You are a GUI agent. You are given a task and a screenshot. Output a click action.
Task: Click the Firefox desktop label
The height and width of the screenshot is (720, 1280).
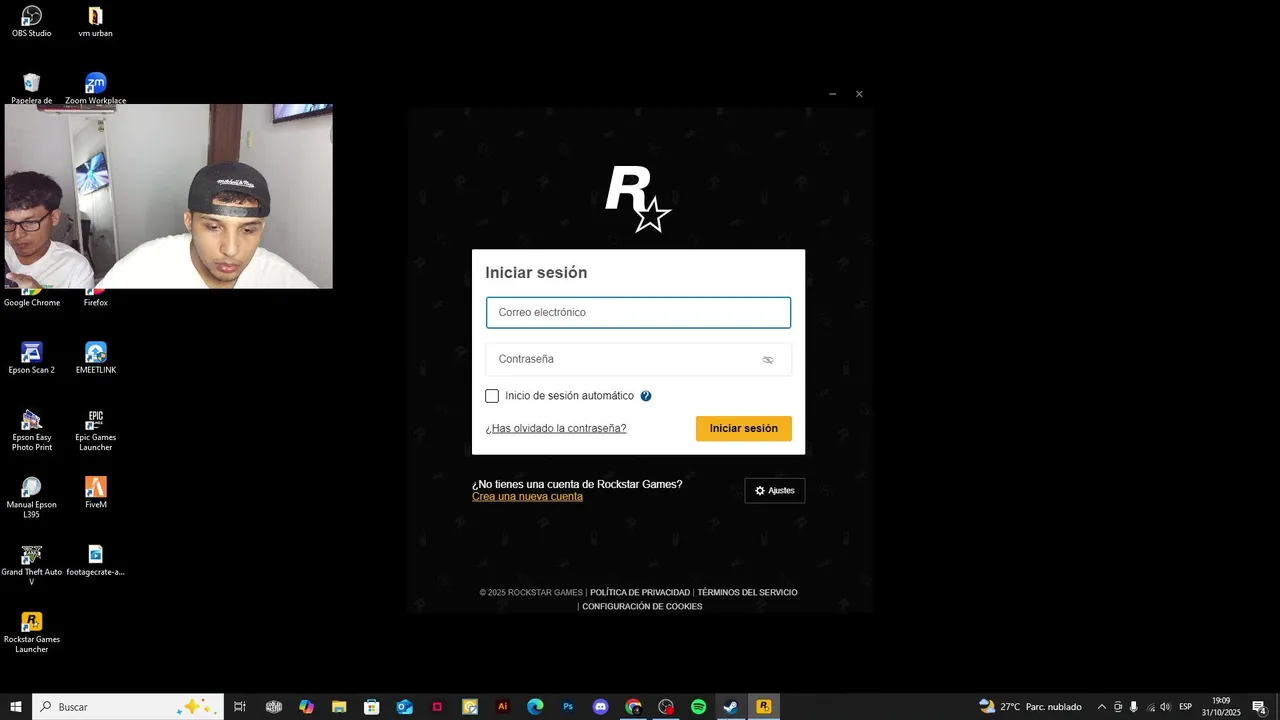click(x=96, y=303)
